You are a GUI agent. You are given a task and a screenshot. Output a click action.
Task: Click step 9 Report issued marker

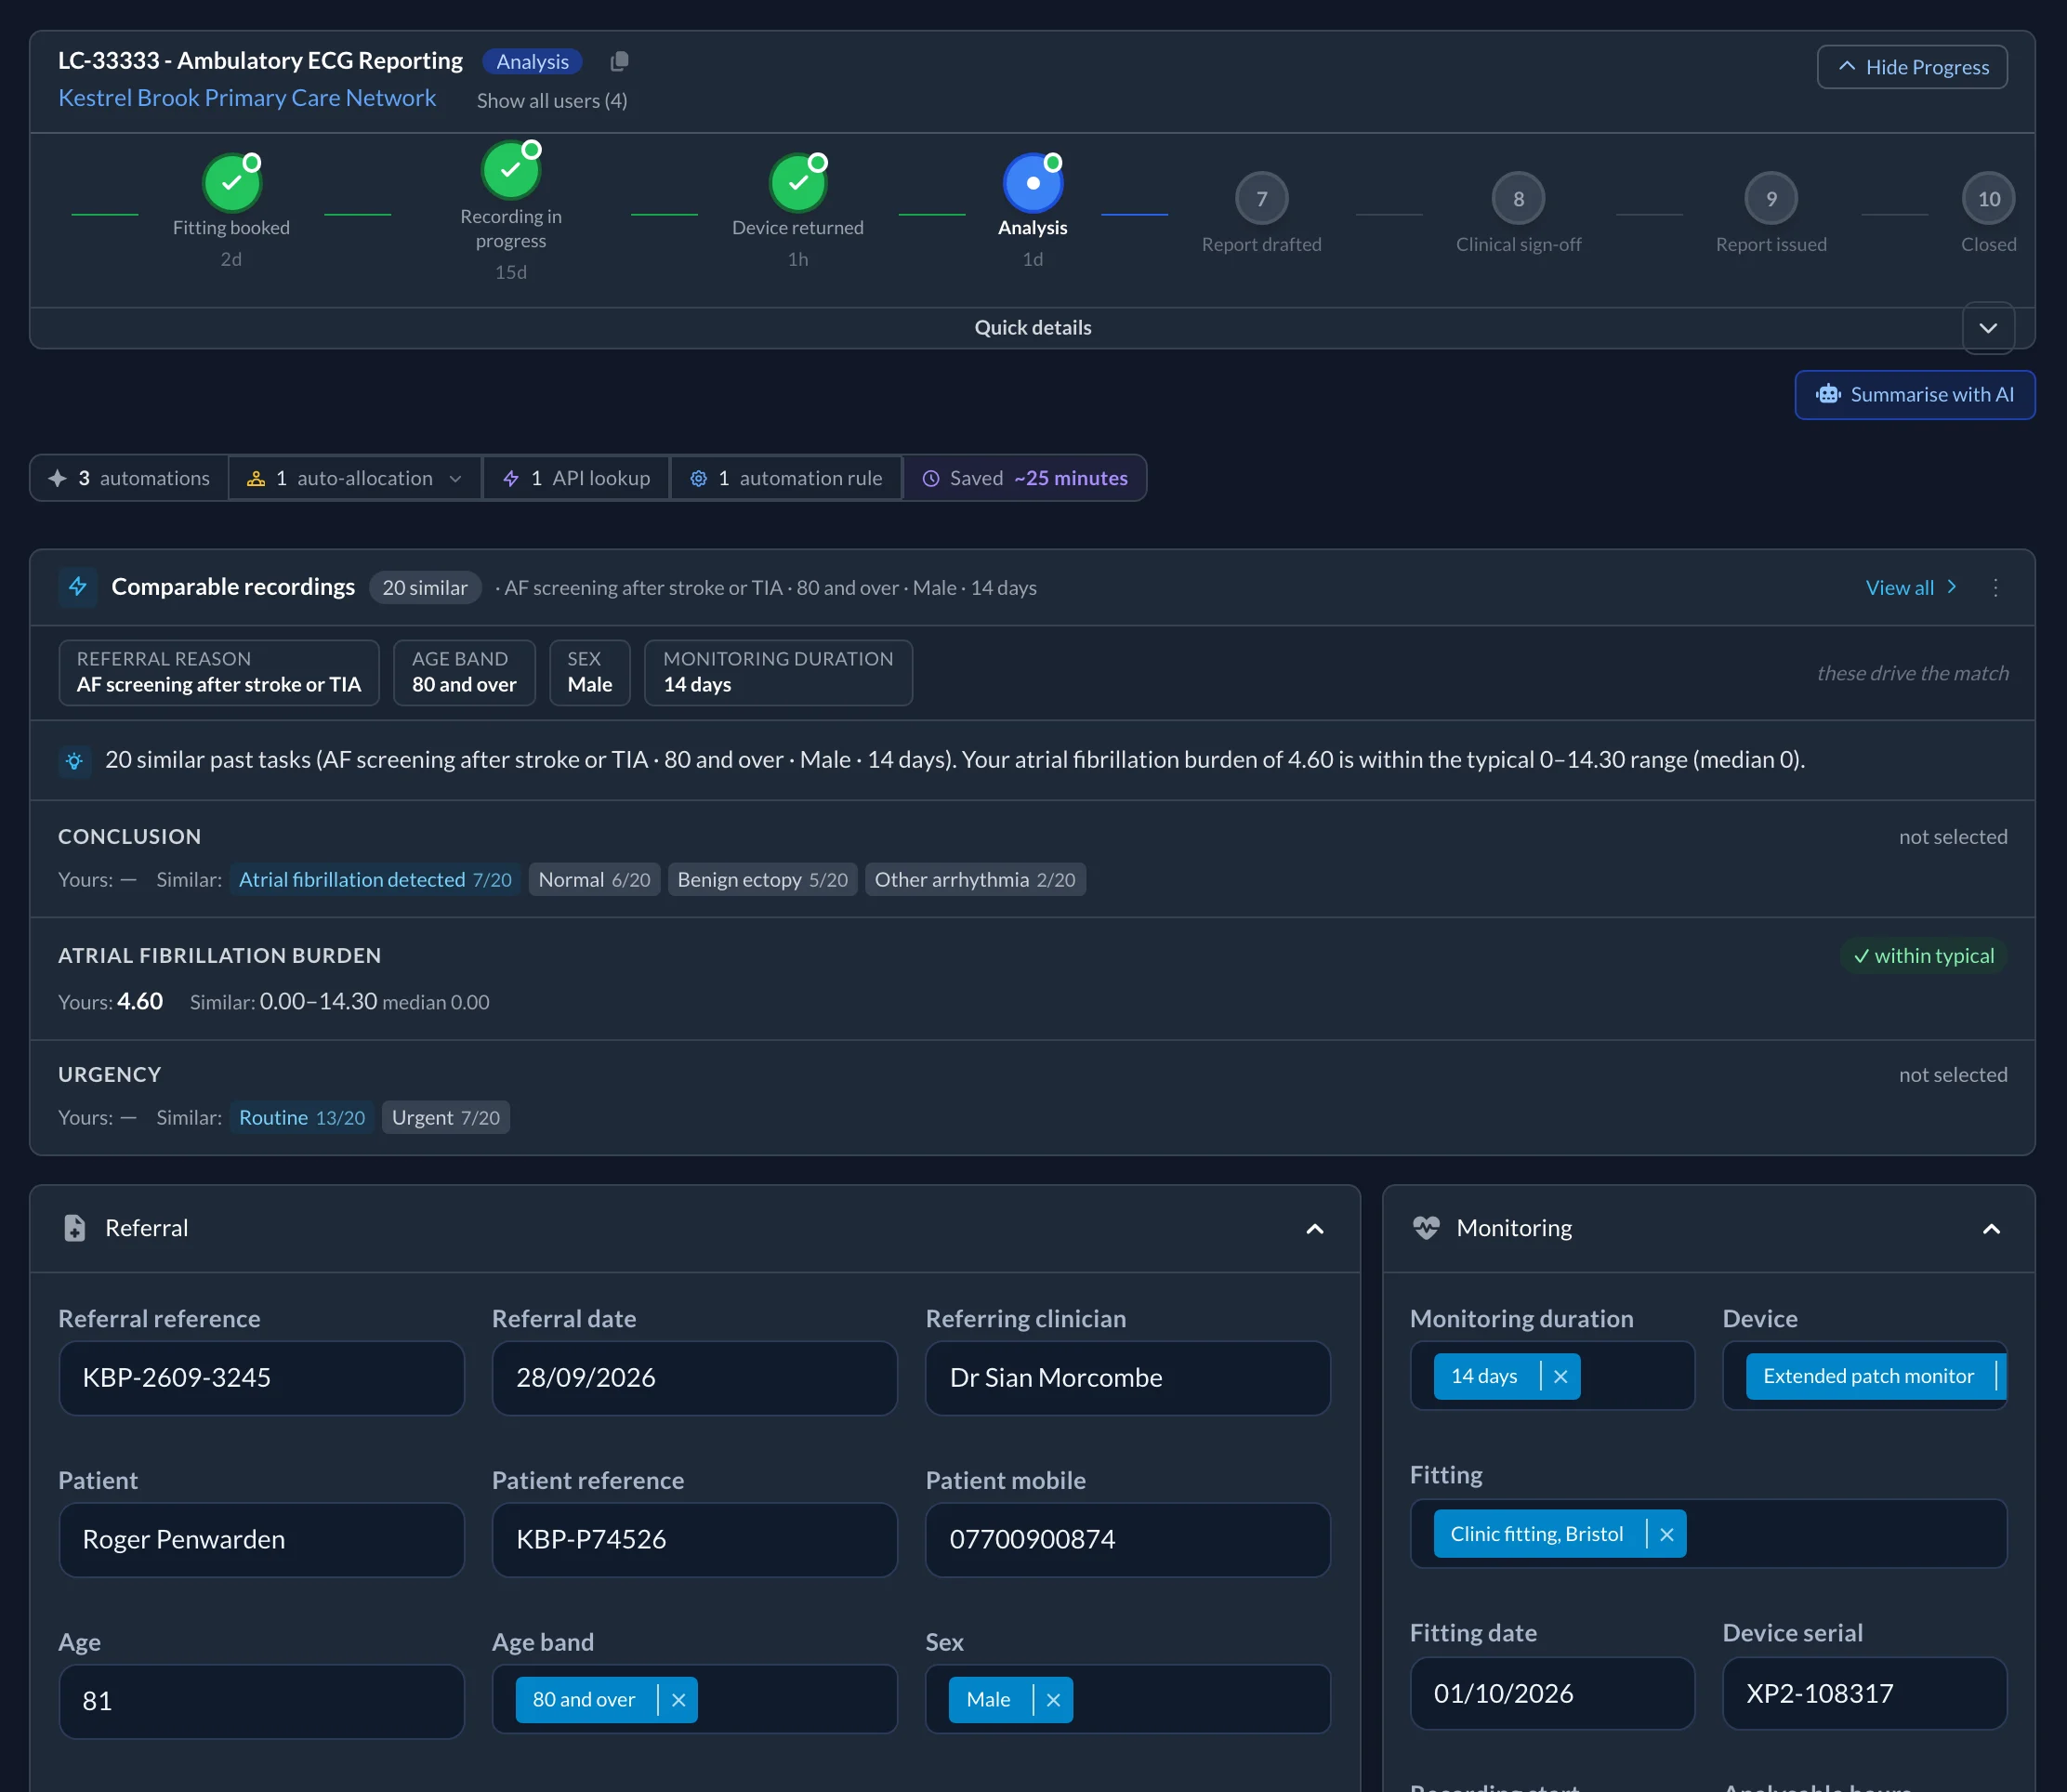1771,199
